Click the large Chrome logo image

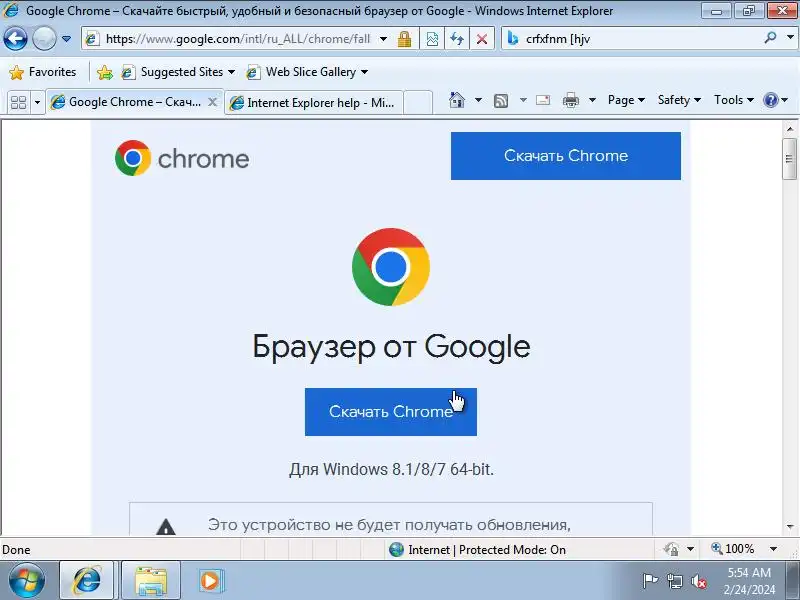(x=391, y=267)
